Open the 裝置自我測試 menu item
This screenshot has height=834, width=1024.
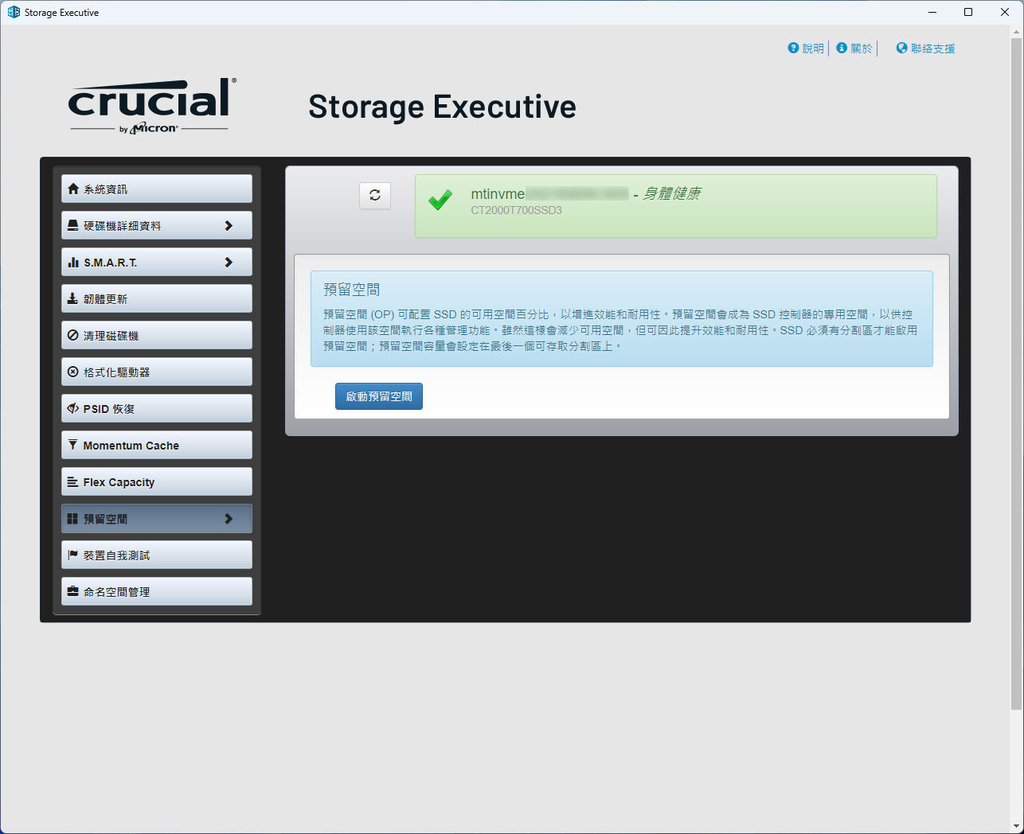157,555
